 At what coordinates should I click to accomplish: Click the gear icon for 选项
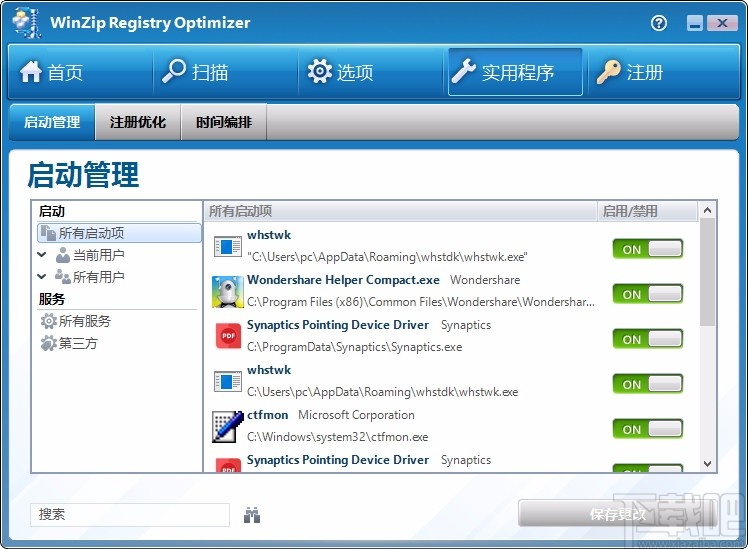point(319,72)
